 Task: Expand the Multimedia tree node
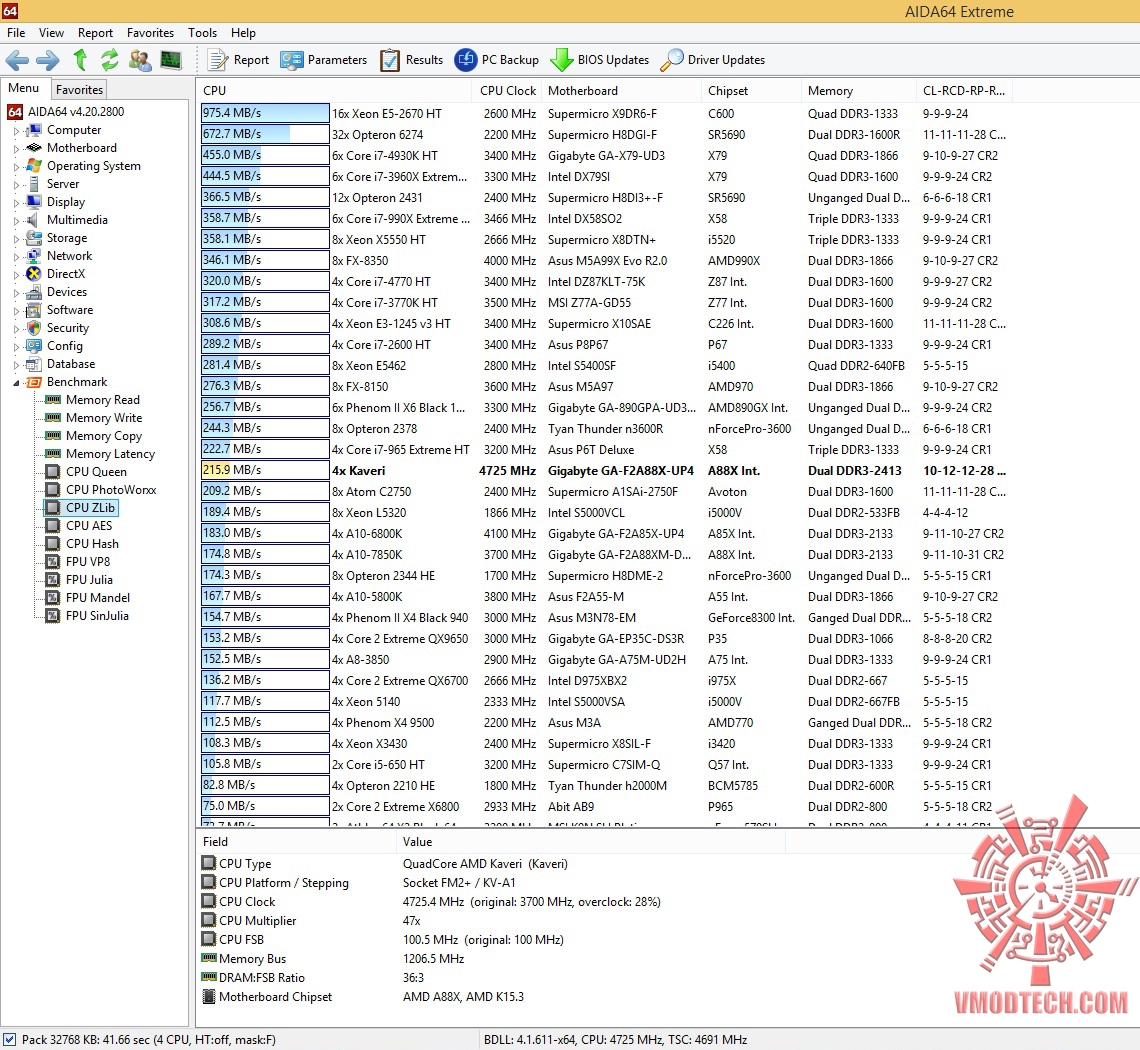click(16, 220)
